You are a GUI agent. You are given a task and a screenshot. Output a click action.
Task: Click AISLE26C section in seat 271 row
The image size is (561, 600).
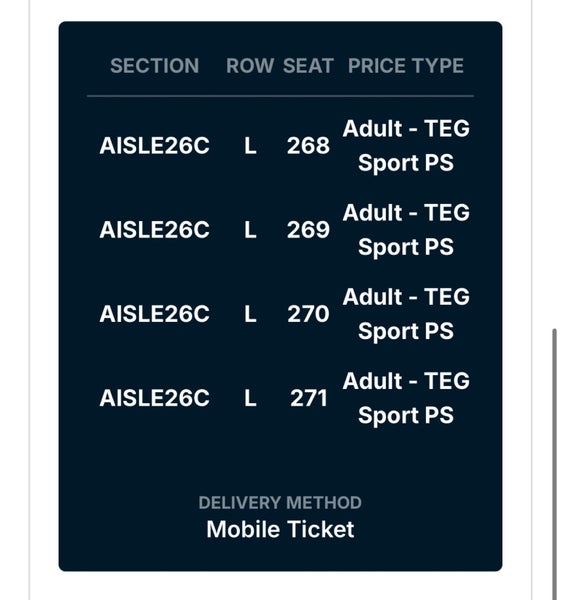click(x=155, y=398)
